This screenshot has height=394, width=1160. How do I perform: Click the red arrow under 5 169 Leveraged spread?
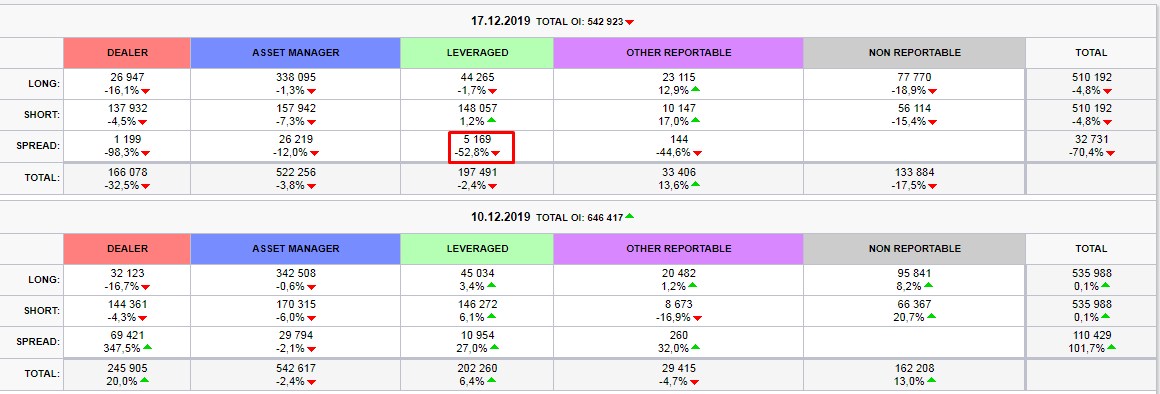point(496,154)
